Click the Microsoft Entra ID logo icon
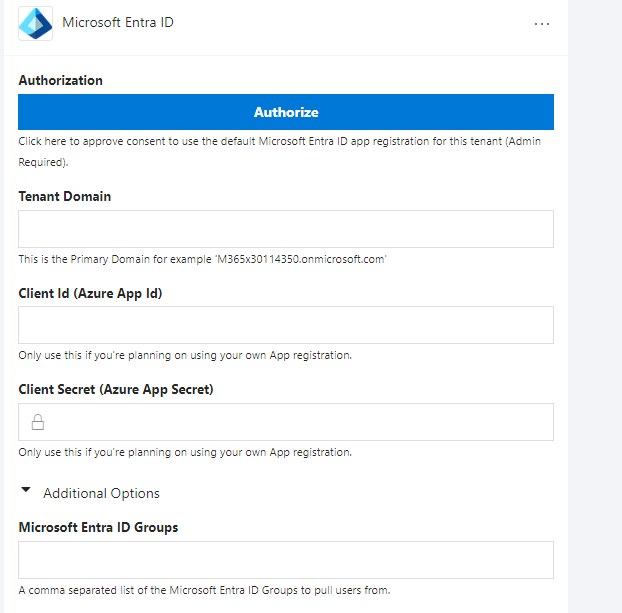The image size is (622, 613). (x=35, y=23)
